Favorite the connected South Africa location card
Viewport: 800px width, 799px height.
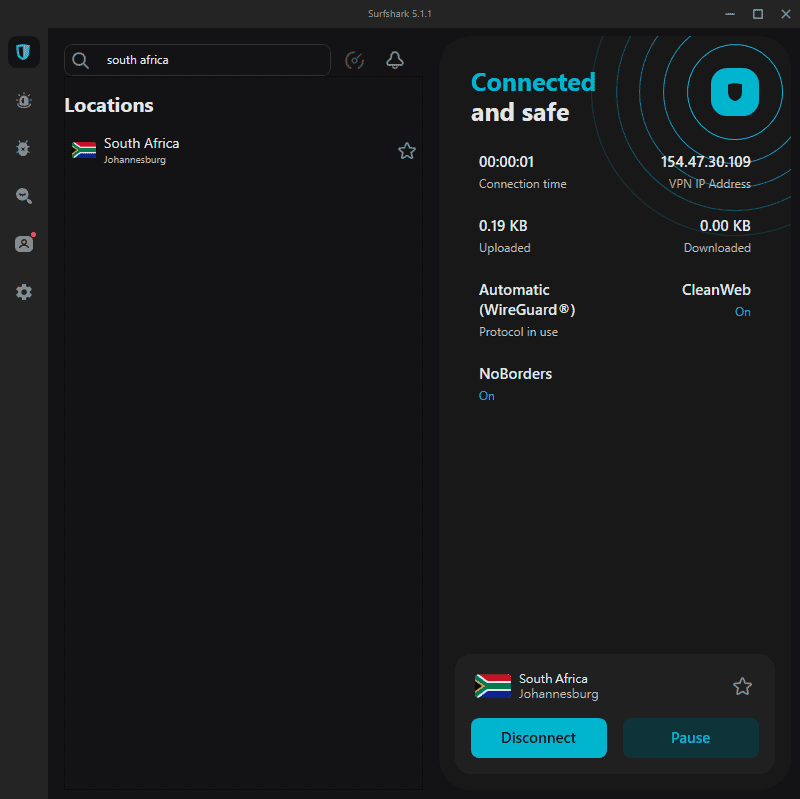pyautogui.click(x=742, y=686)
